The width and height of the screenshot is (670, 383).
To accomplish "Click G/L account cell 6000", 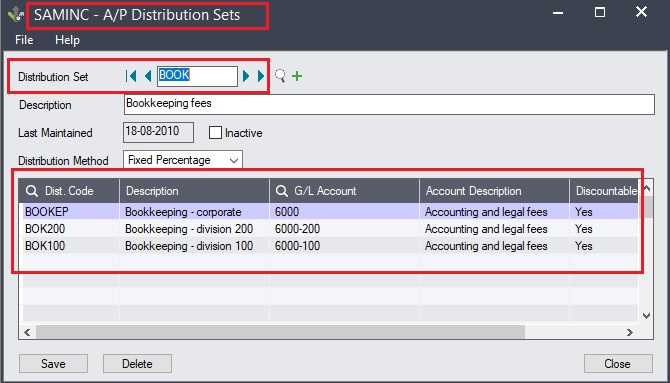I will [x=344, y=212].
